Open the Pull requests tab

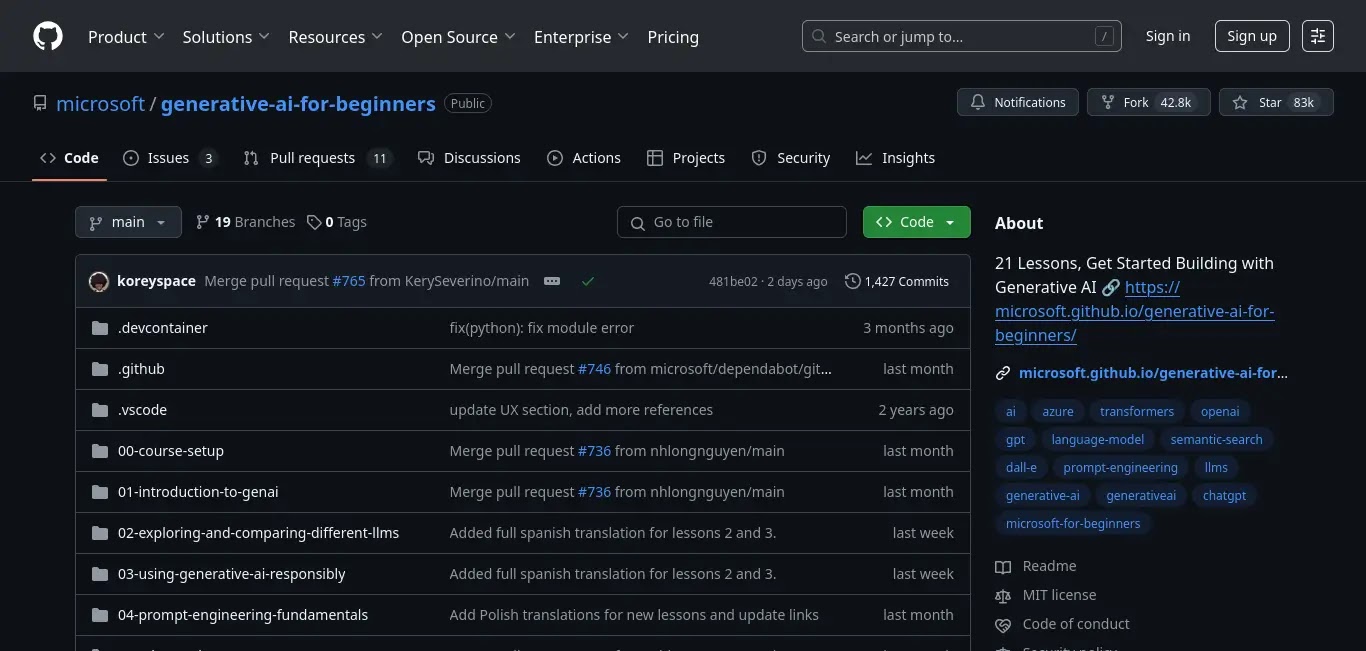[318, 158]
